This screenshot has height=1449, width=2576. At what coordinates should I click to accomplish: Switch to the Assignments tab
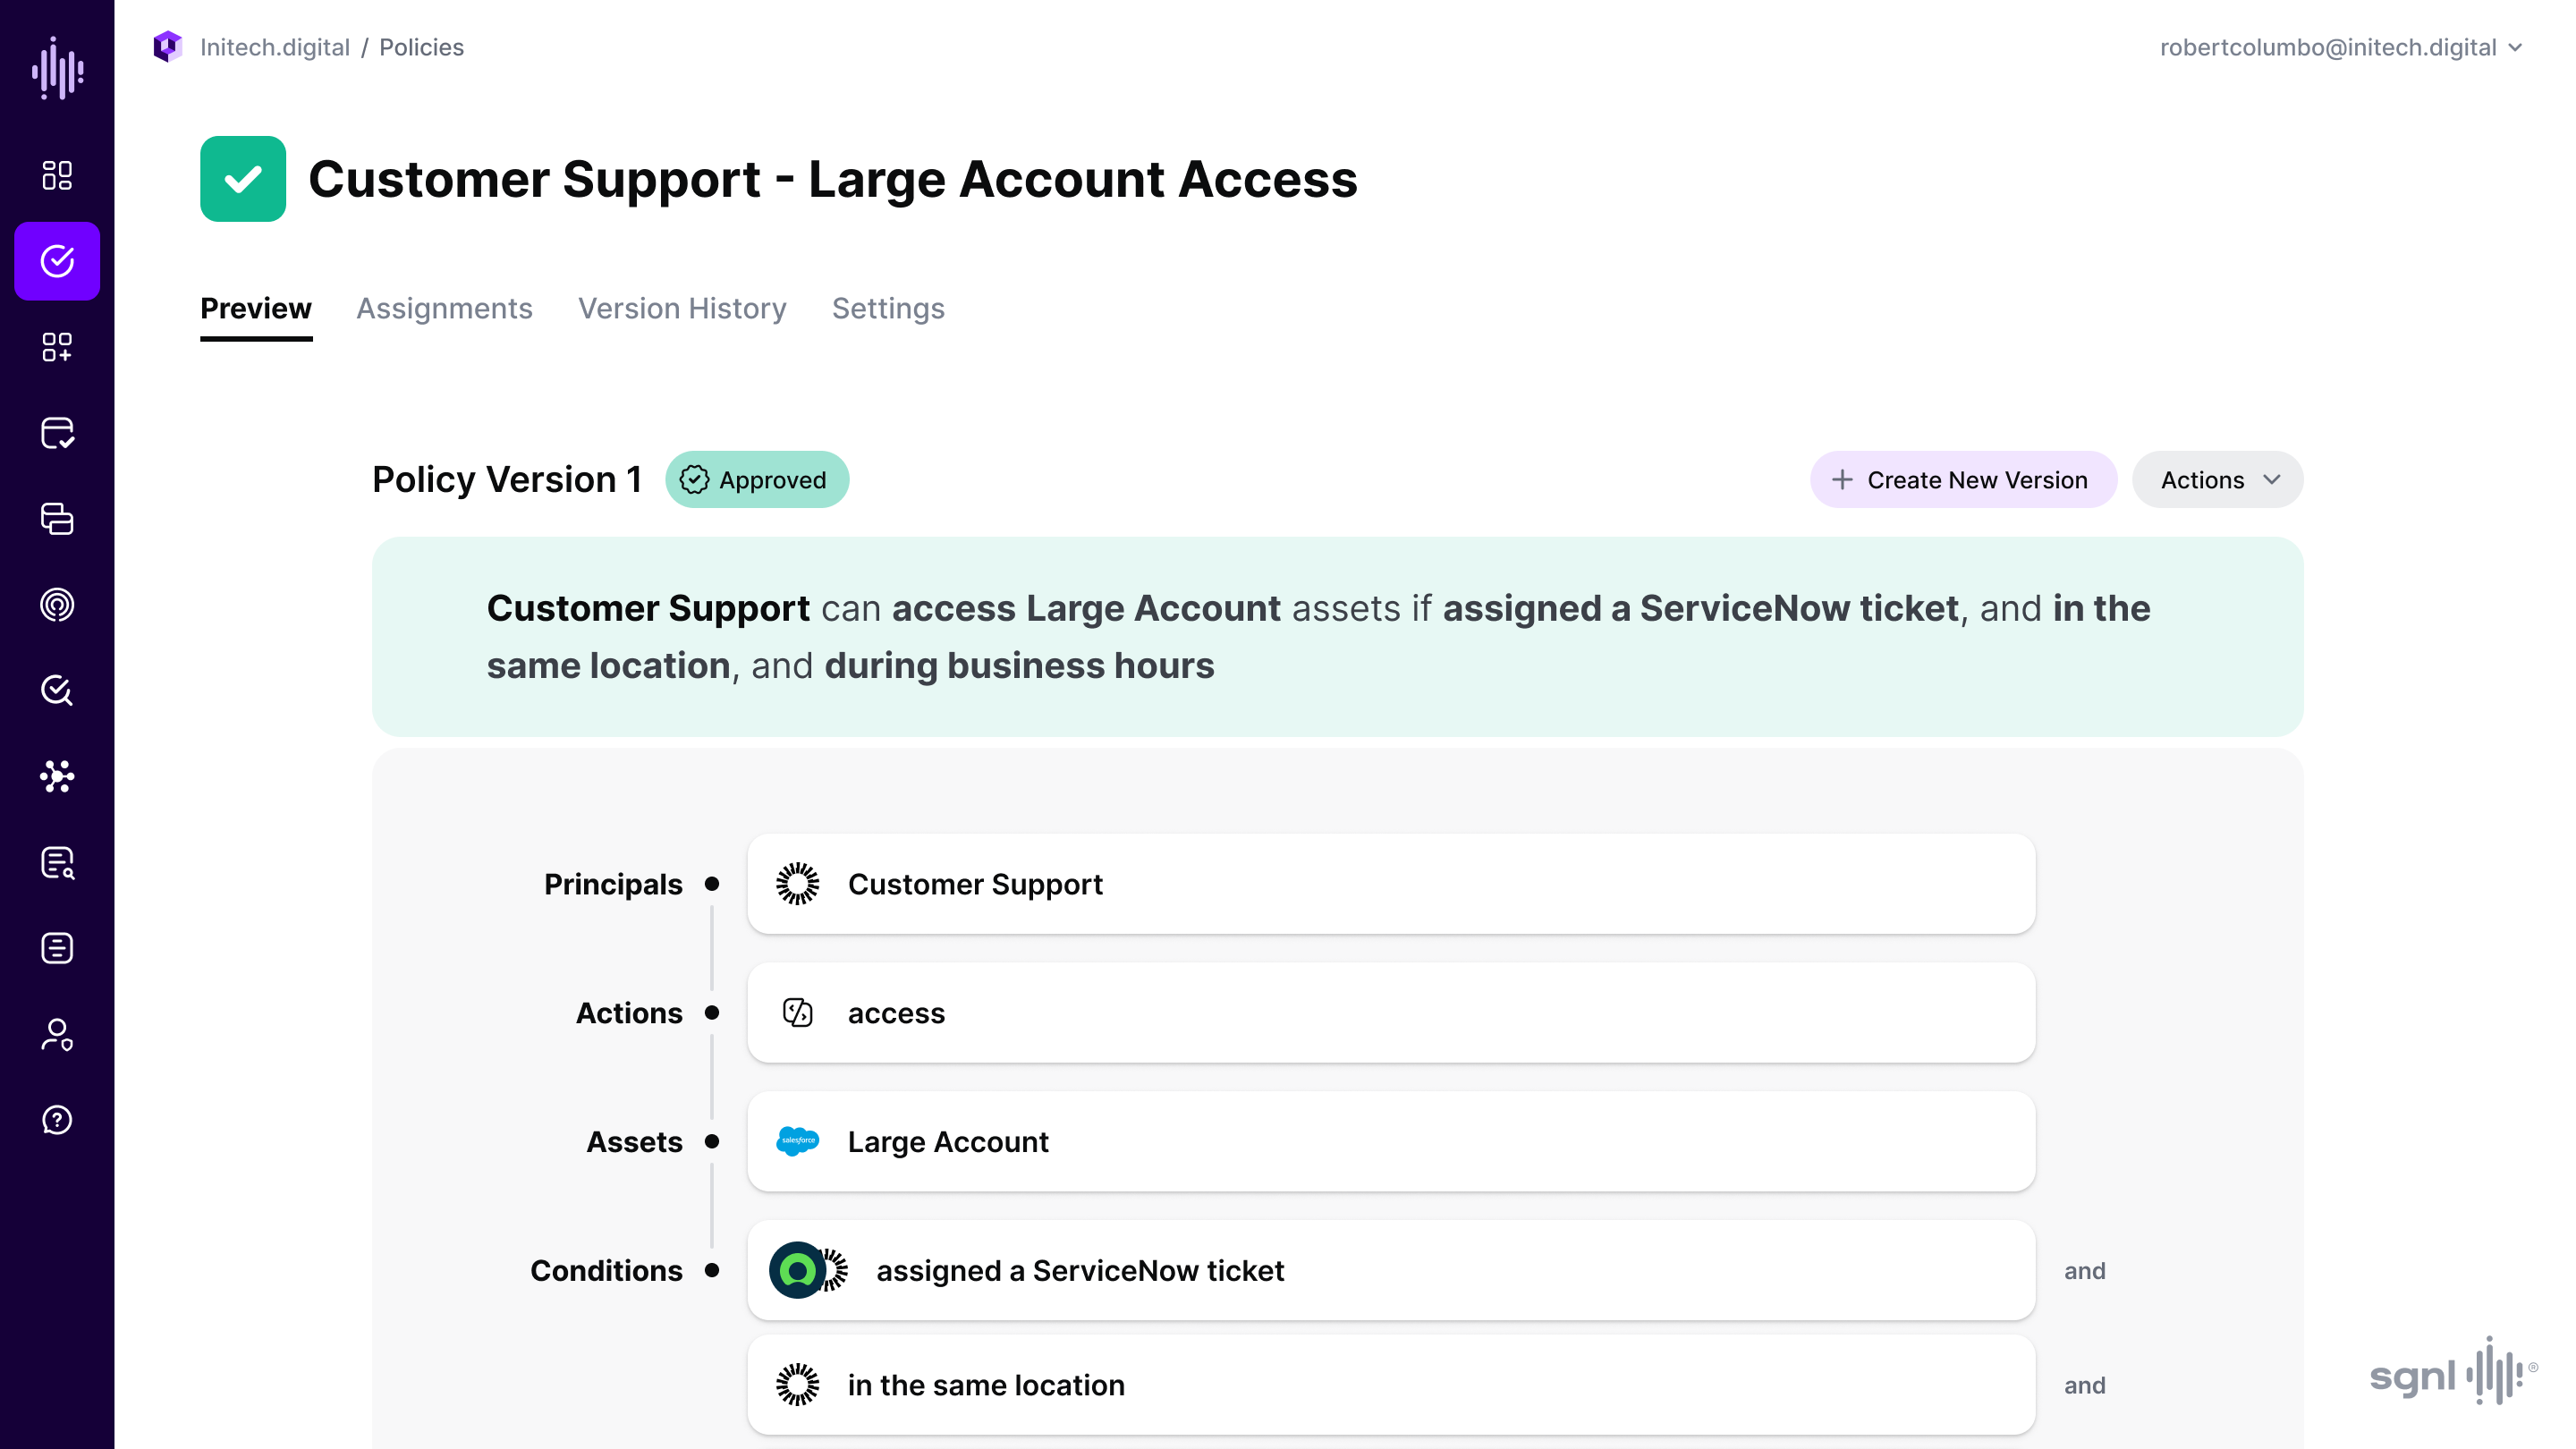(x=444, y=308)
